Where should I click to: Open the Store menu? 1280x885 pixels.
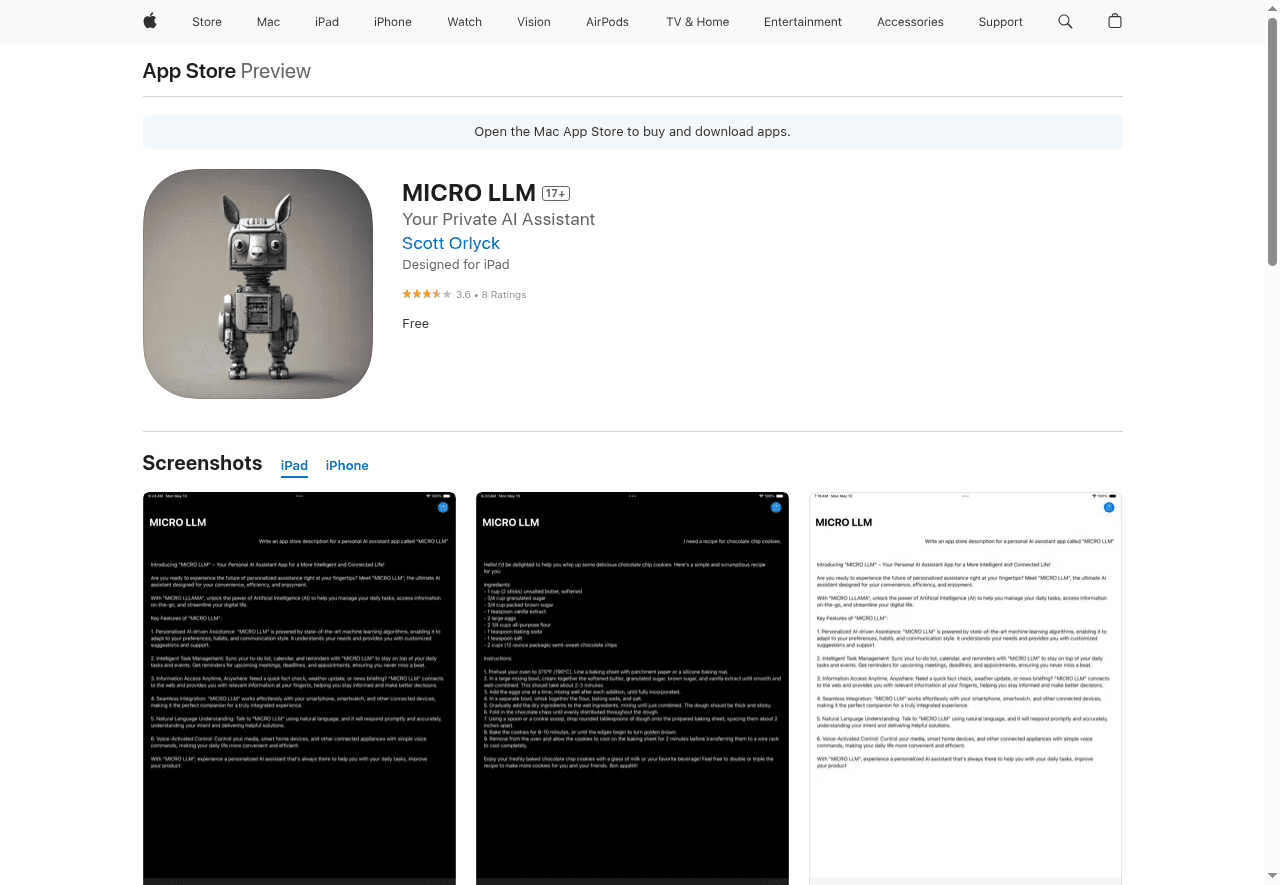(x=207, y=22)
